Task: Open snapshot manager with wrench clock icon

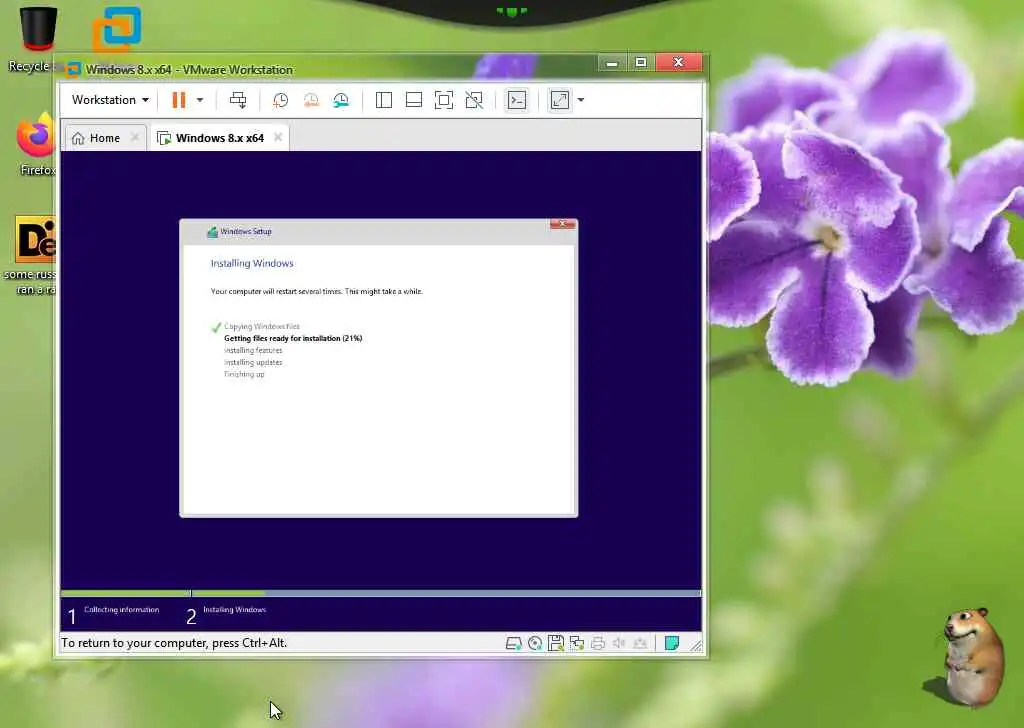Action: 341,100
